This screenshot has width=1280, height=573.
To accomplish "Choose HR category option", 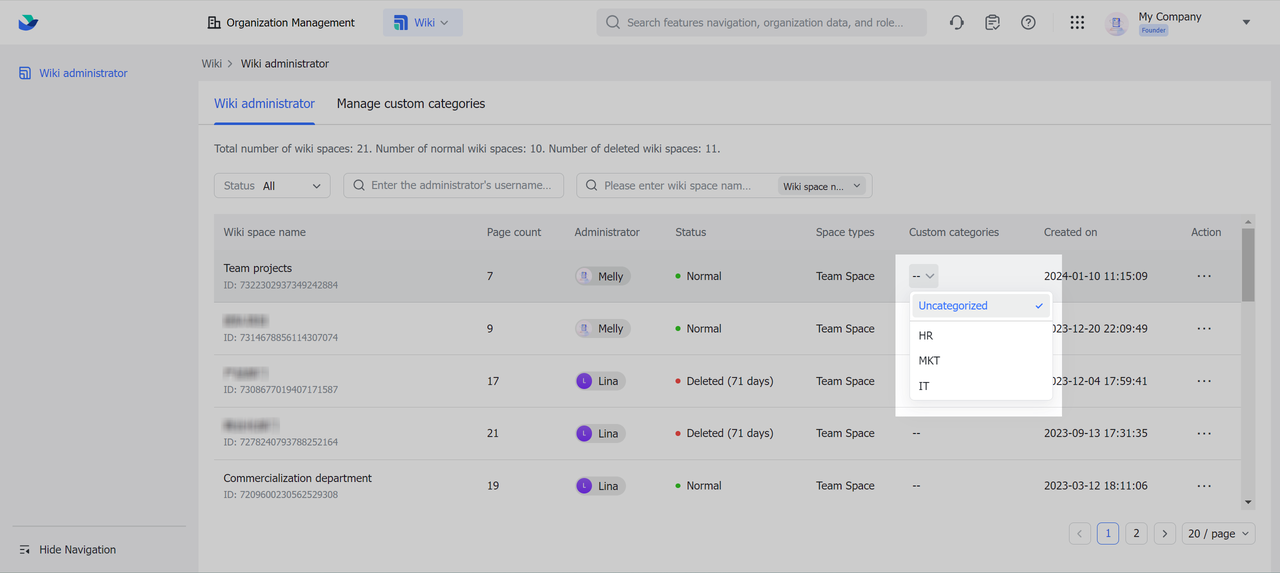I will 981,336.
